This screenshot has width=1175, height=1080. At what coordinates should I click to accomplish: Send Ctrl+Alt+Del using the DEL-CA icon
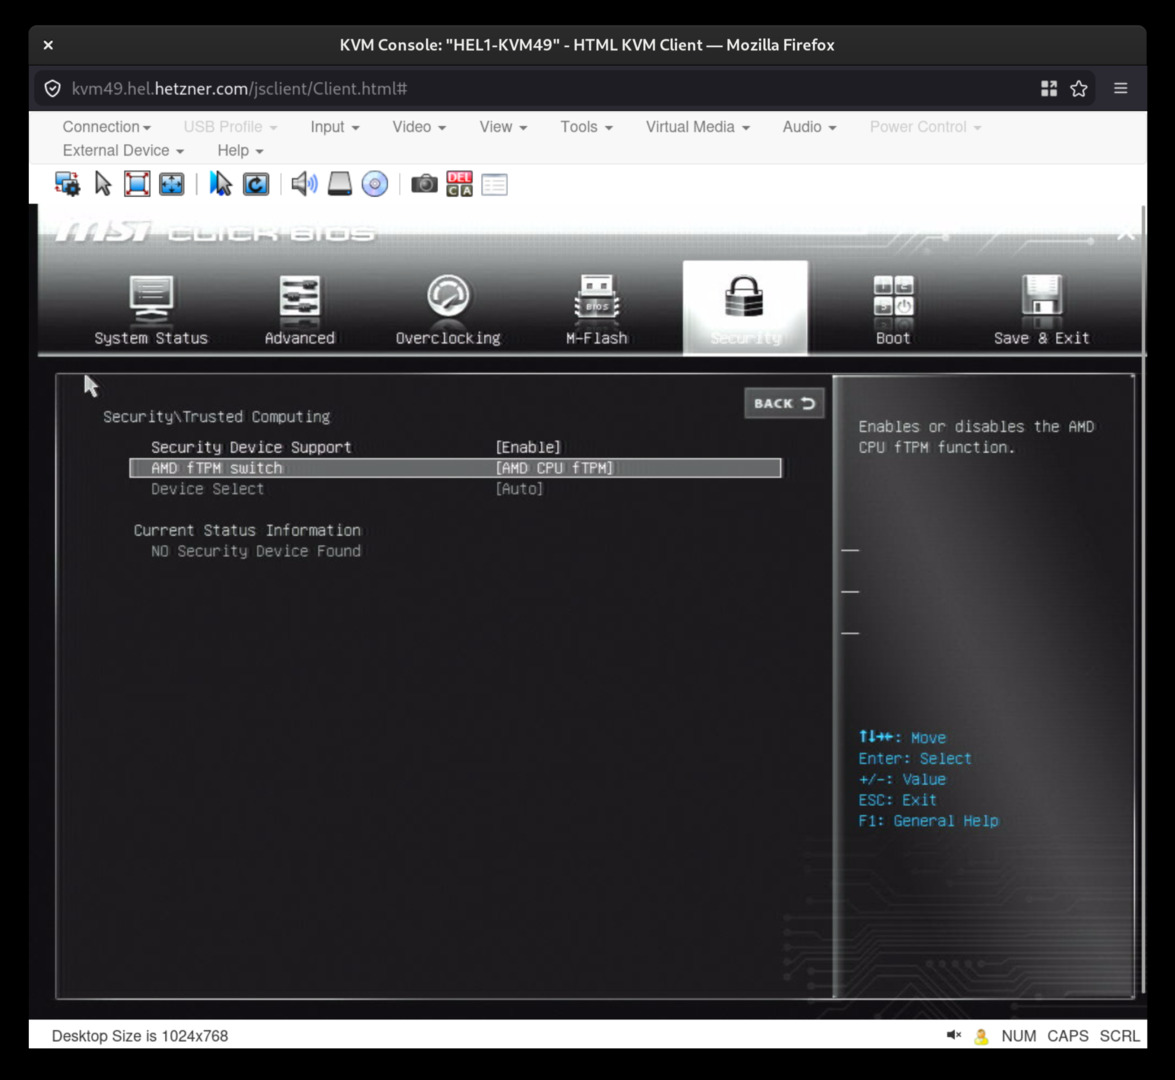tap(458, 184)
